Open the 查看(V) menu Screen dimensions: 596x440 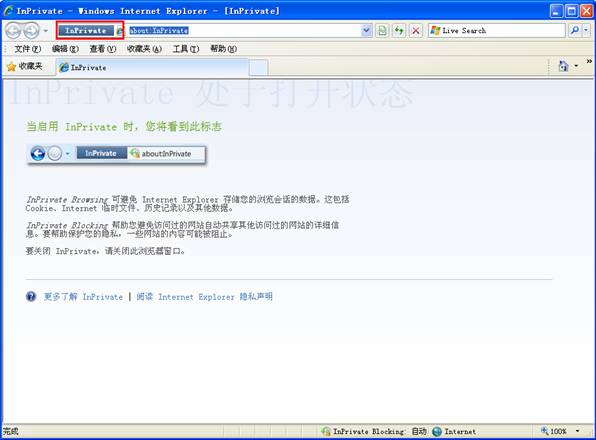[x=103, y=49]
